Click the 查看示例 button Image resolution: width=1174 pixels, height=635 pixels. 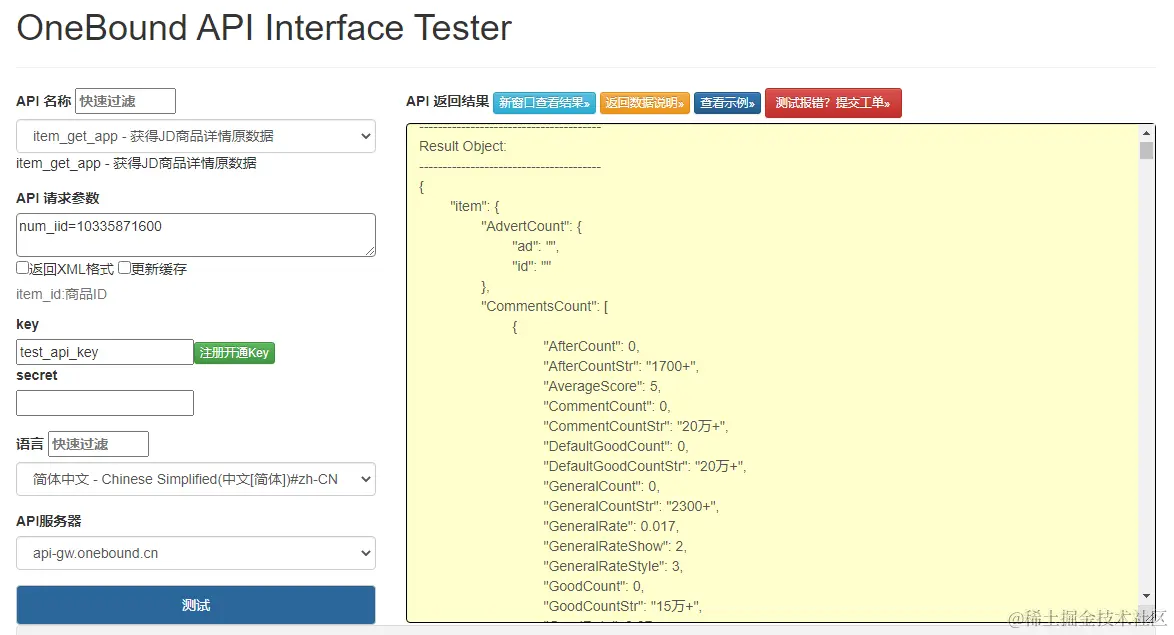pos(727,103)
